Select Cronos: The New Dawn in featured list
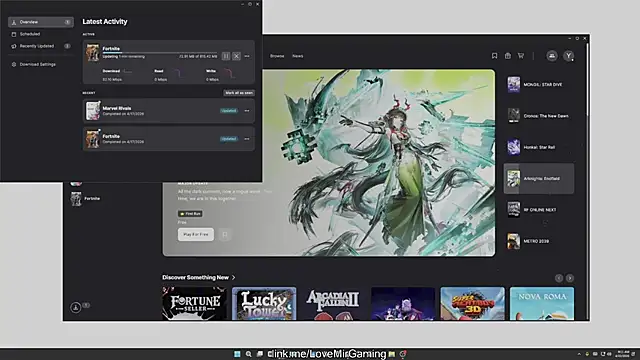The image size is (640, 360). coord(539,116)
